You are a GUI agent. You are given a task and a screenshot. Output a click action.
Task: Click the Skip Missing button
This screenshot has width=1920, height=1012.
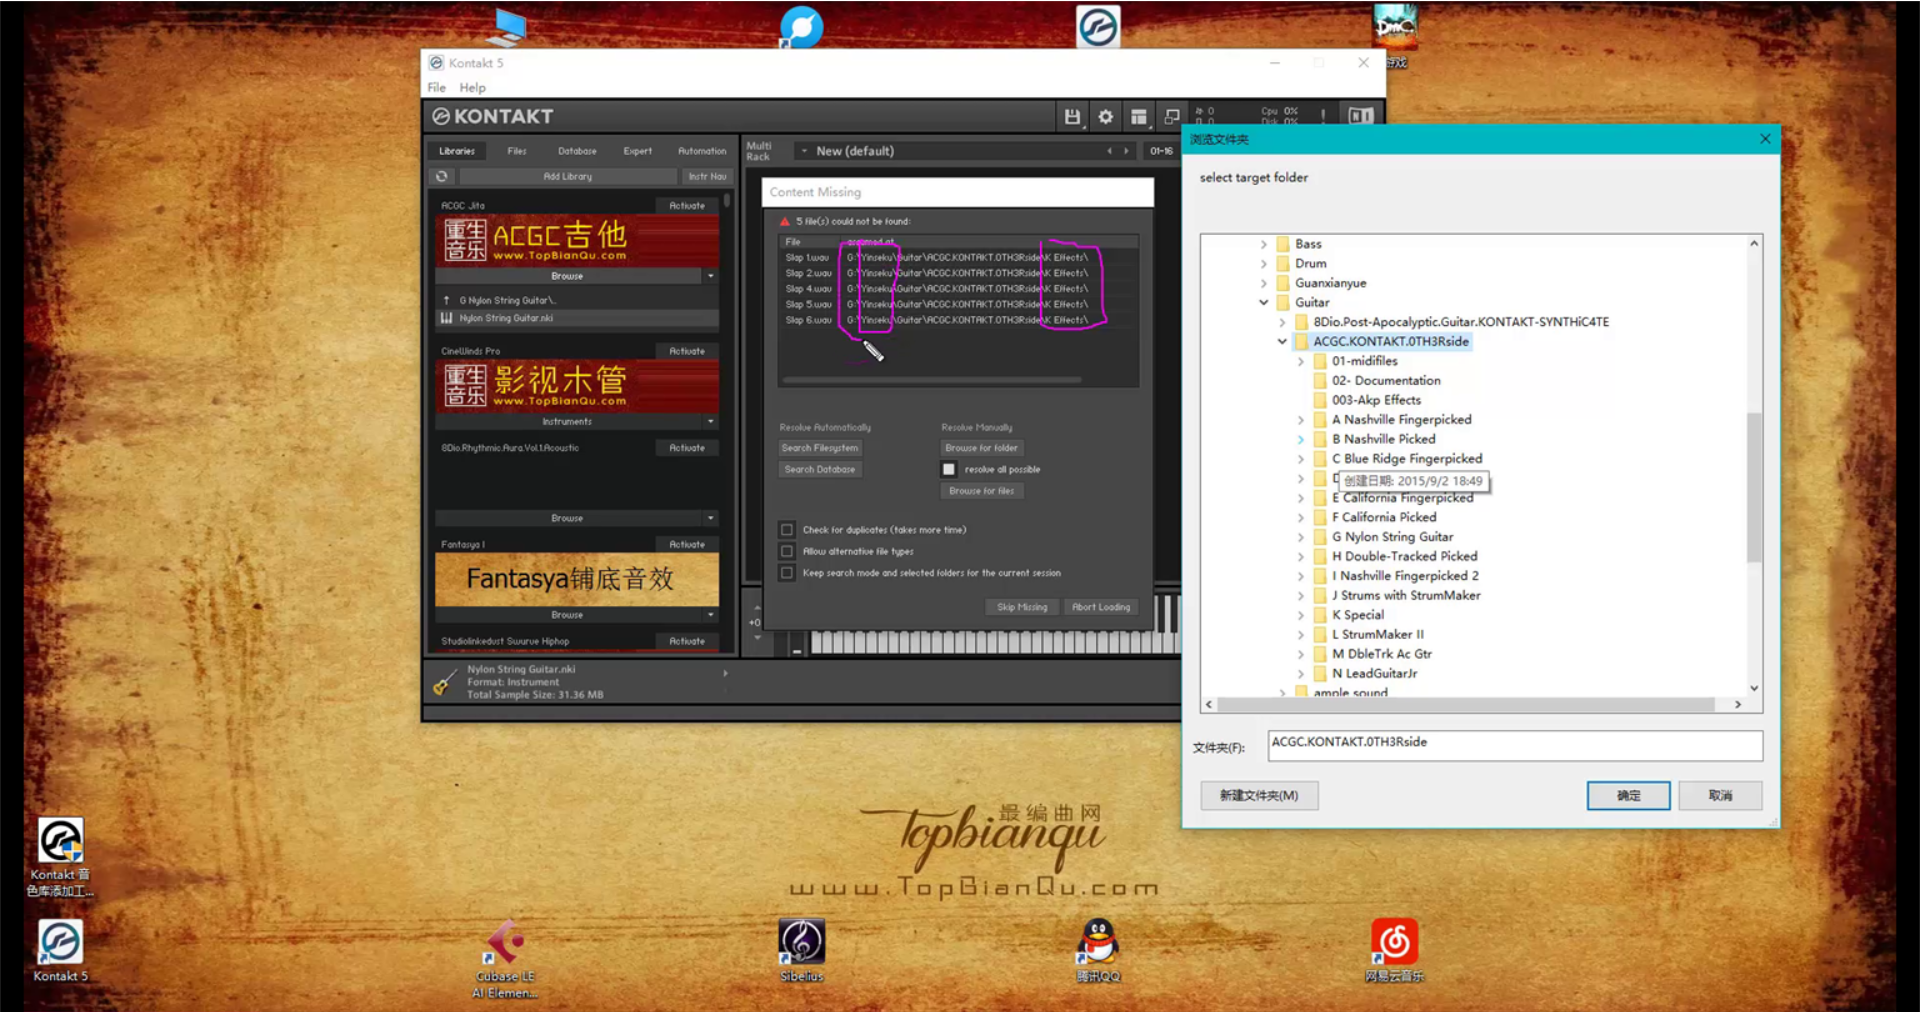click(x=1022, y=607)
